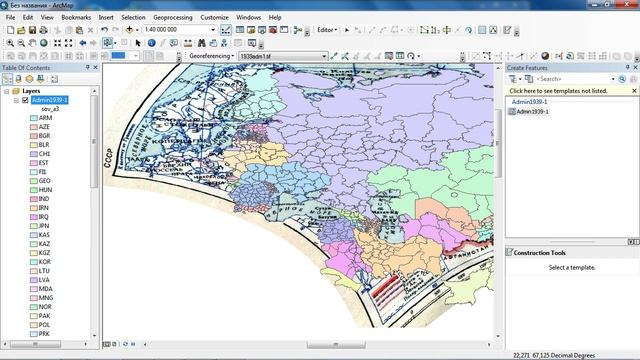640x360 pixels.
Task: Click the templates not listed message
Action: [558, 91]
